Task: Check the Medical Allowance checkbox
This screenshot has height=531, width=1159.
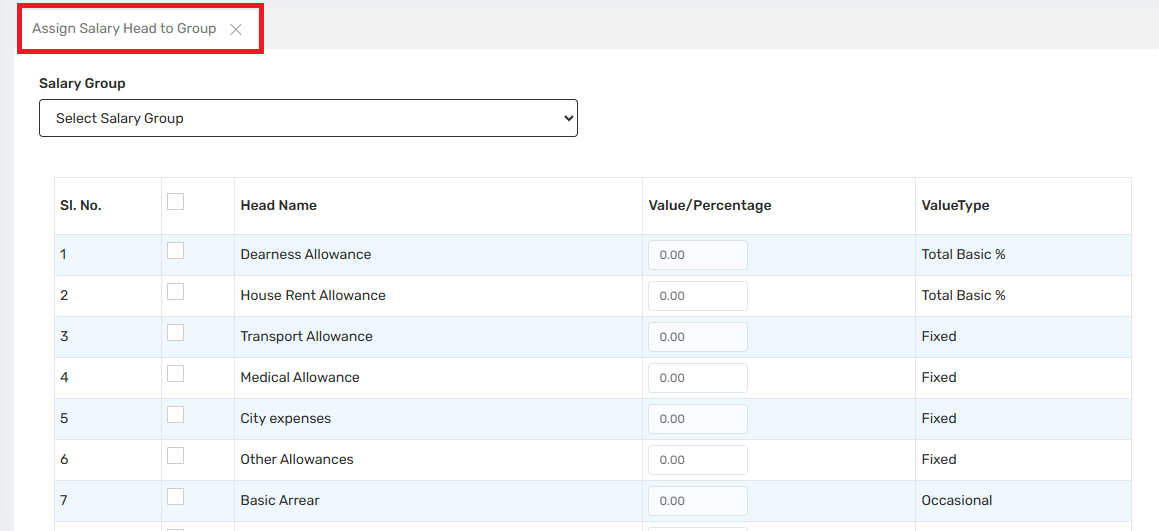Action: tap(175, 374)
